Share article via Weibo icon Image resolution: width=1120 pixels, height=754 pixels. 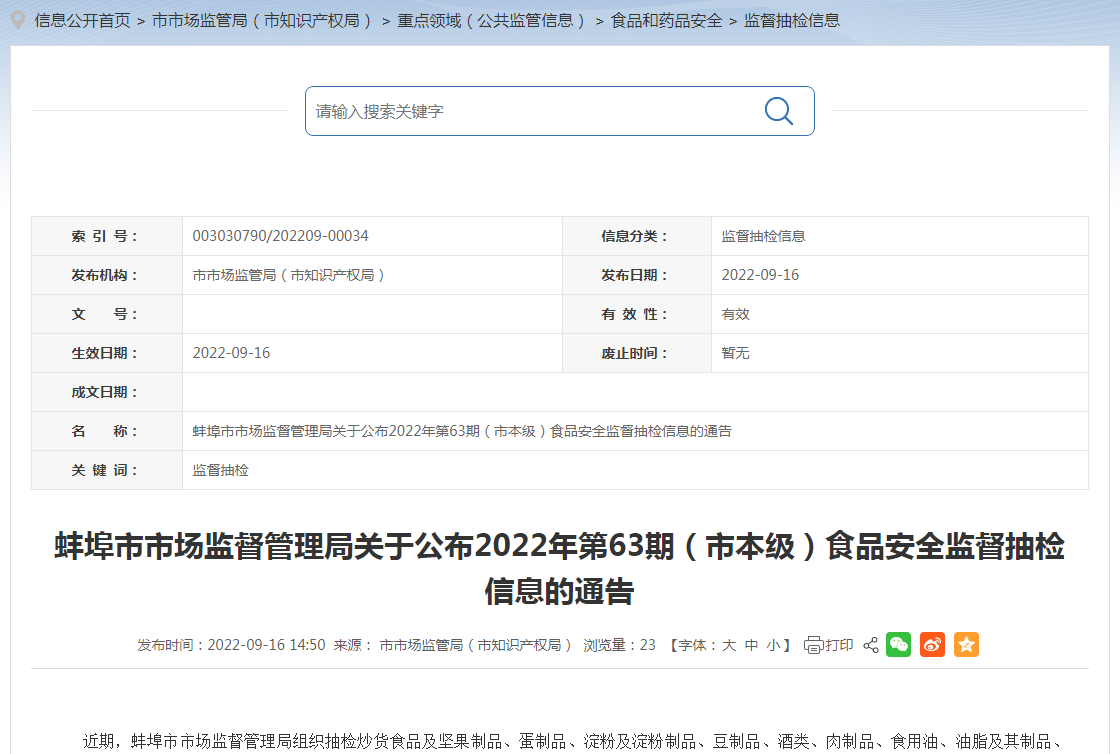tap(932, 645)
